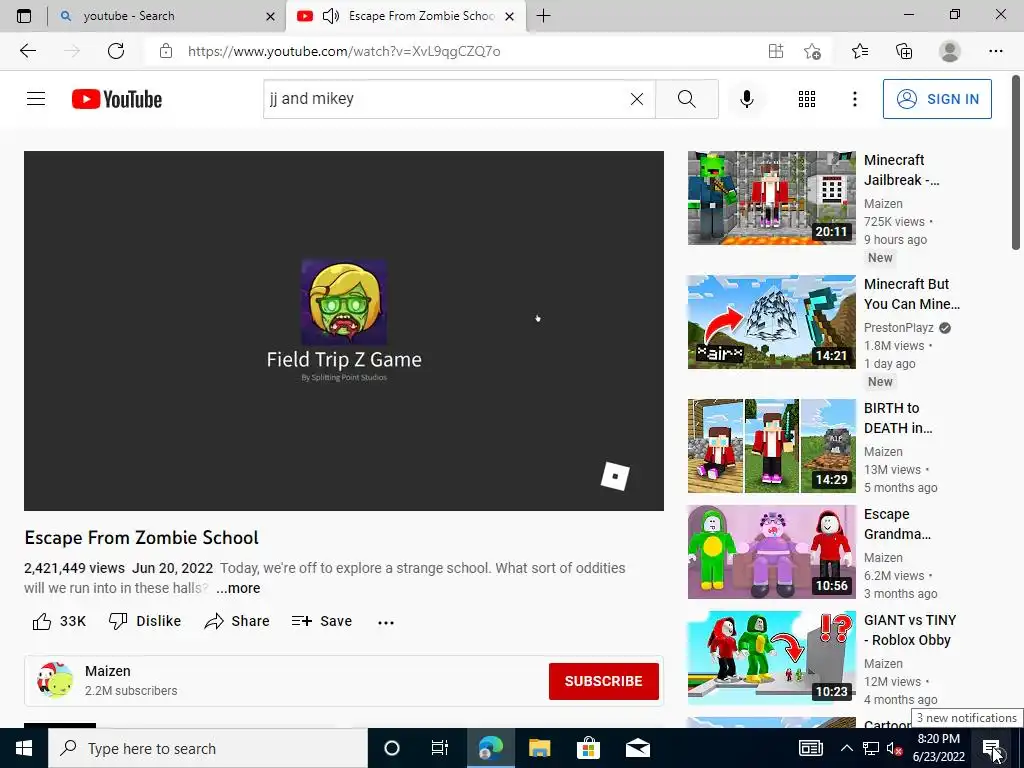Open Minecraft Jailbreak video thumbnail
The image size is (1024, 768).
coord(771,198)
